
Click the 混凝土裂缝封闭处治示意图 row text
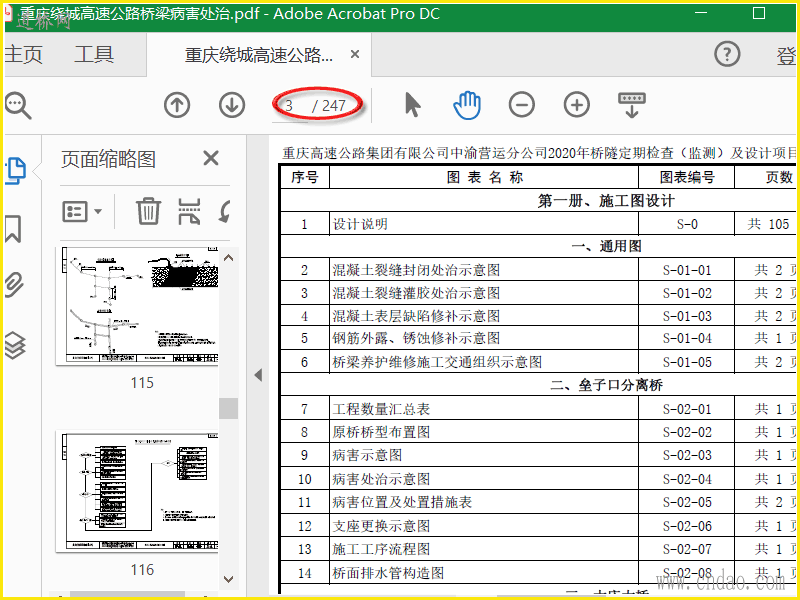pyautogui.click(x=416, y=270)
